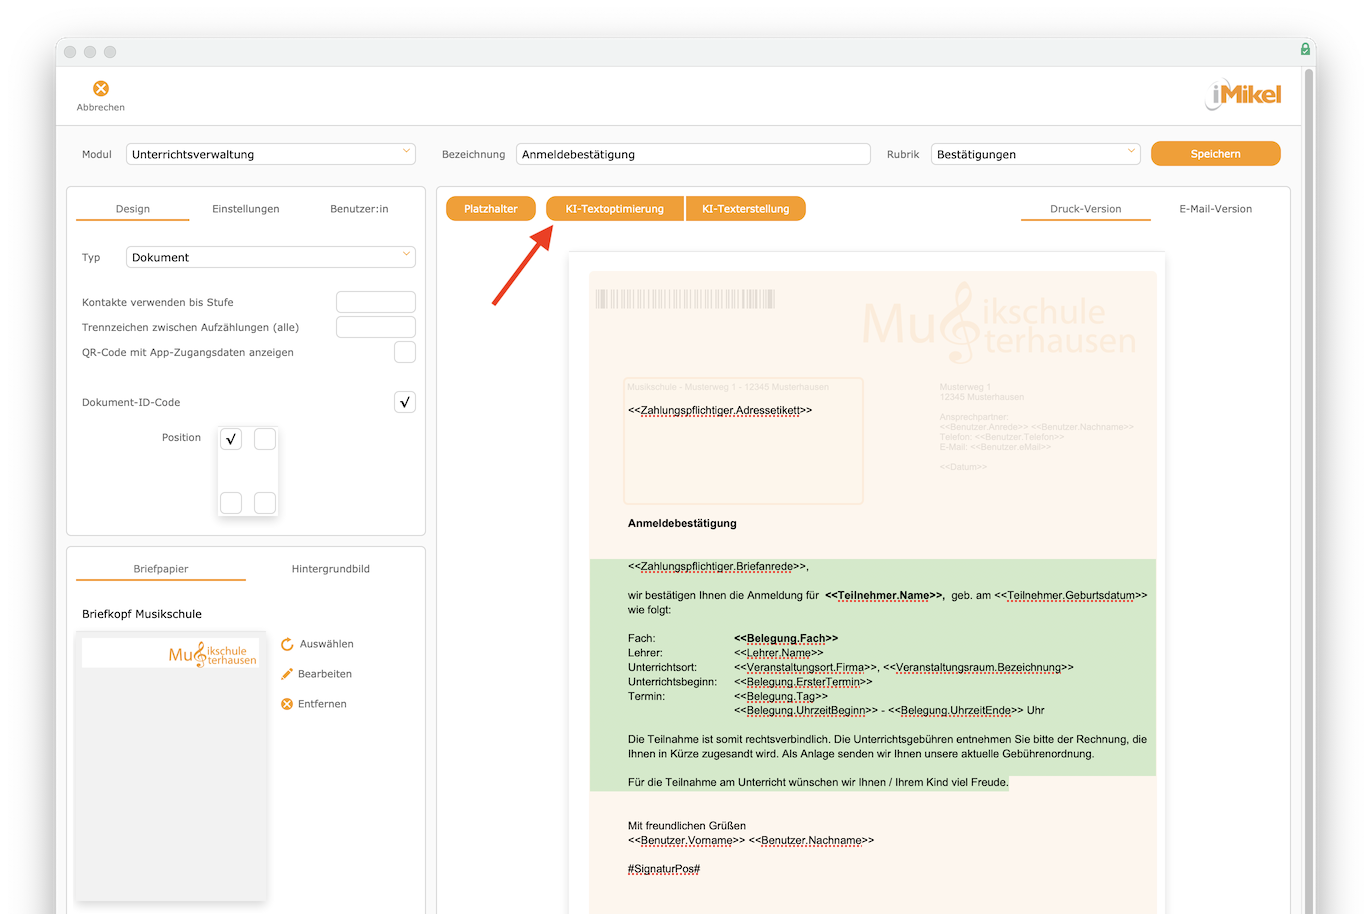Click the Trennzeichen zwischen Aufzählungen field
Screen dimensions: 1372x914
[x=376, y=327]
